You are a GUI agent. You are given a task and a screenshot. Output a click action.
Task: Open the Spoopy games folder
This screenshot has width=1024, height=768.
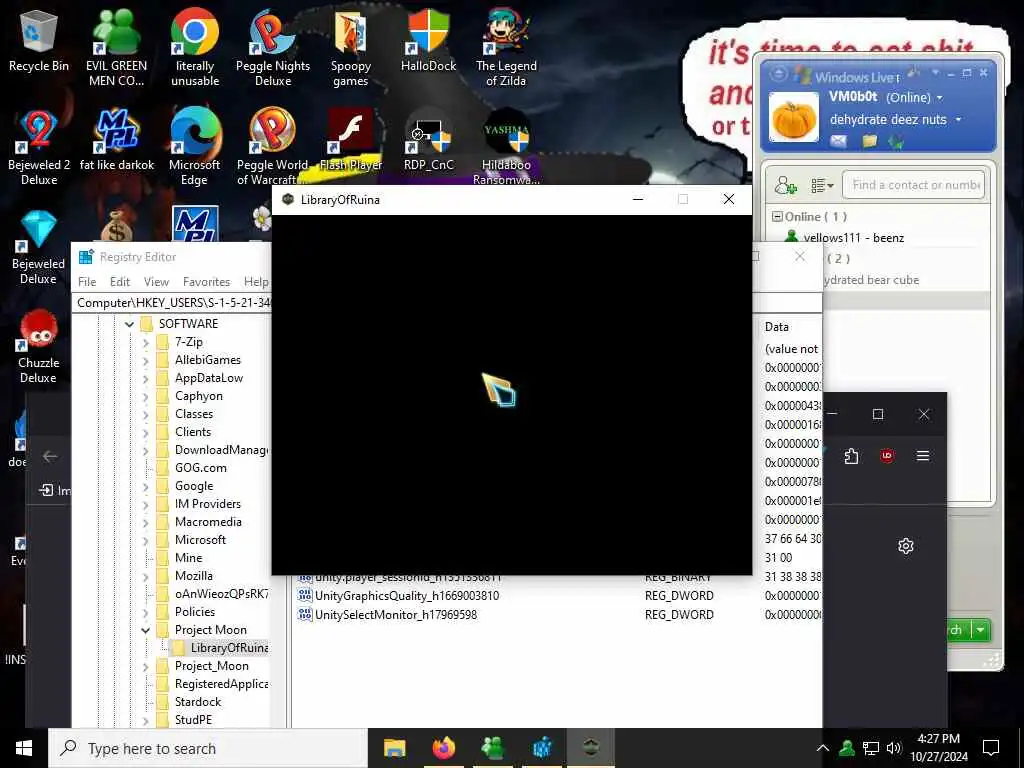pos(351,47)
